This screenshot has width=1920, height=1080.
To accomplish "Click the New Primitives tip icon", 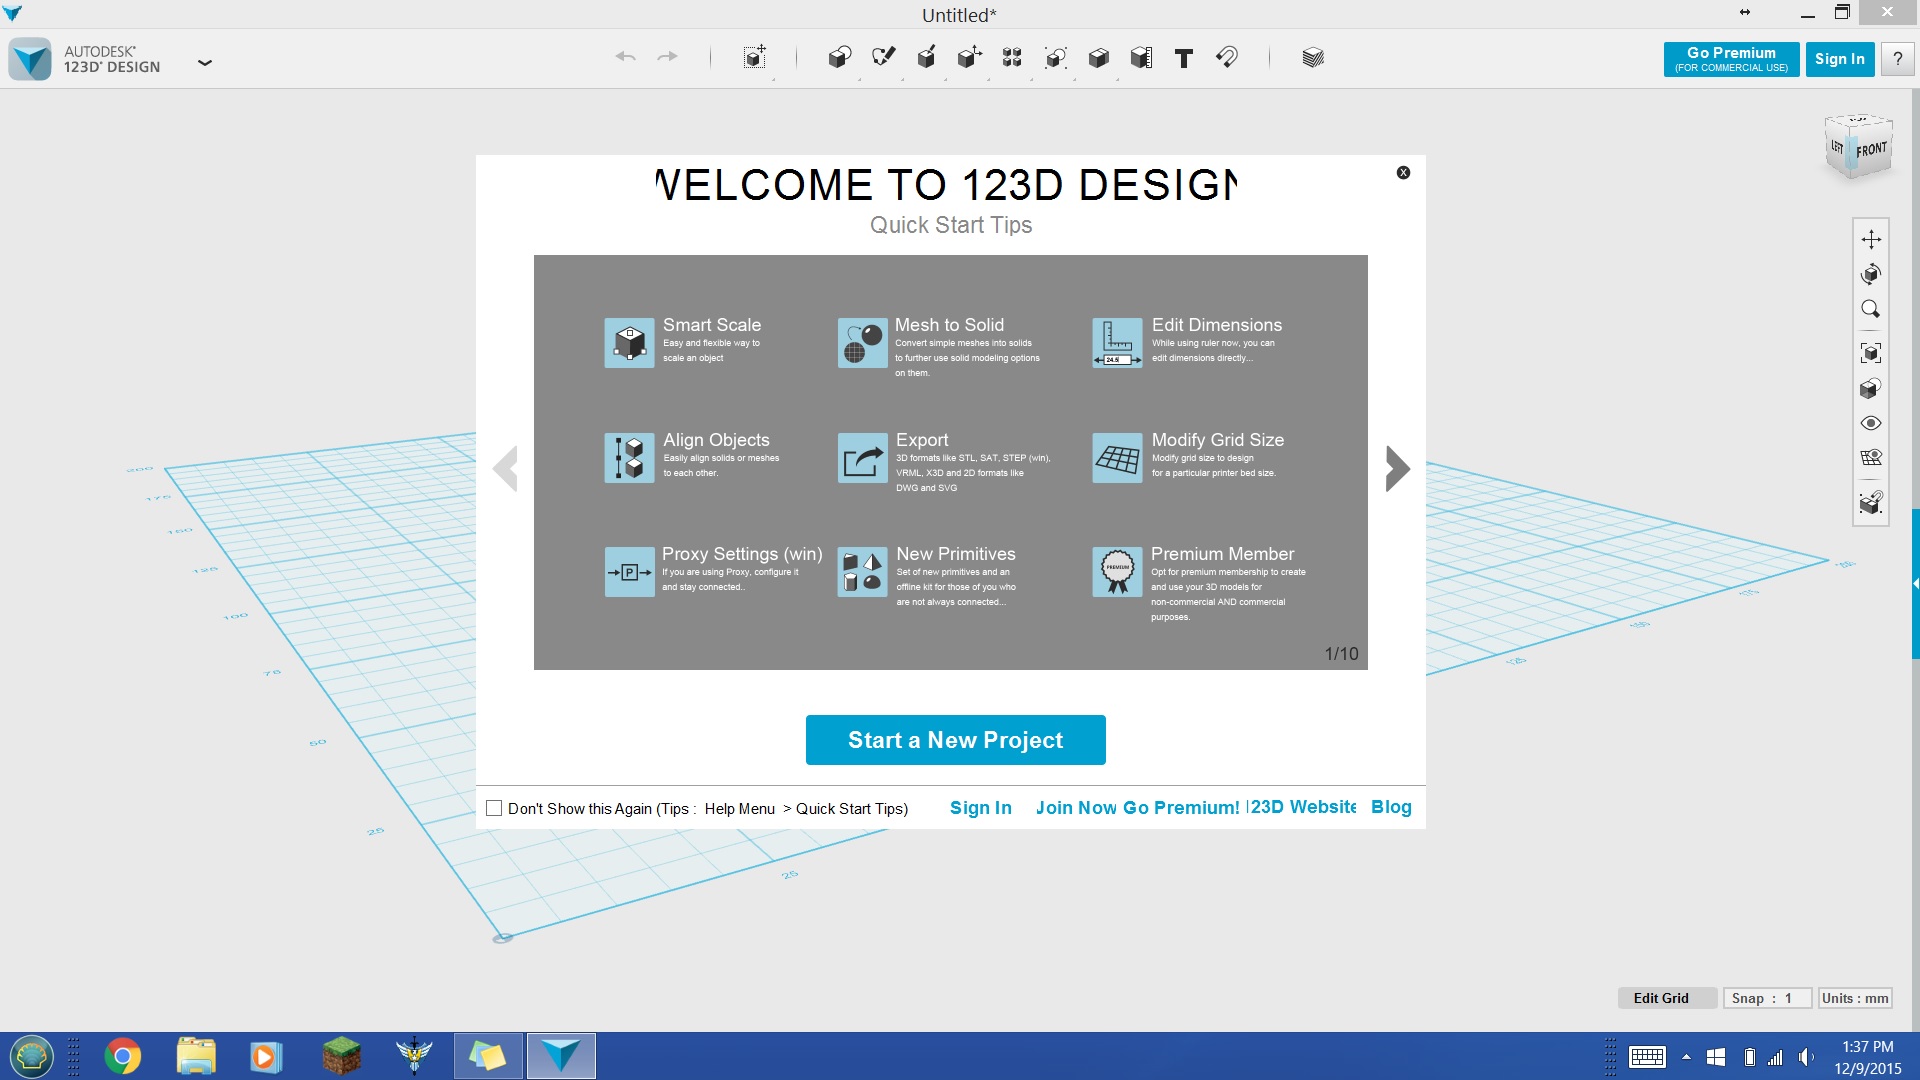I will click(x=862, y=572).
